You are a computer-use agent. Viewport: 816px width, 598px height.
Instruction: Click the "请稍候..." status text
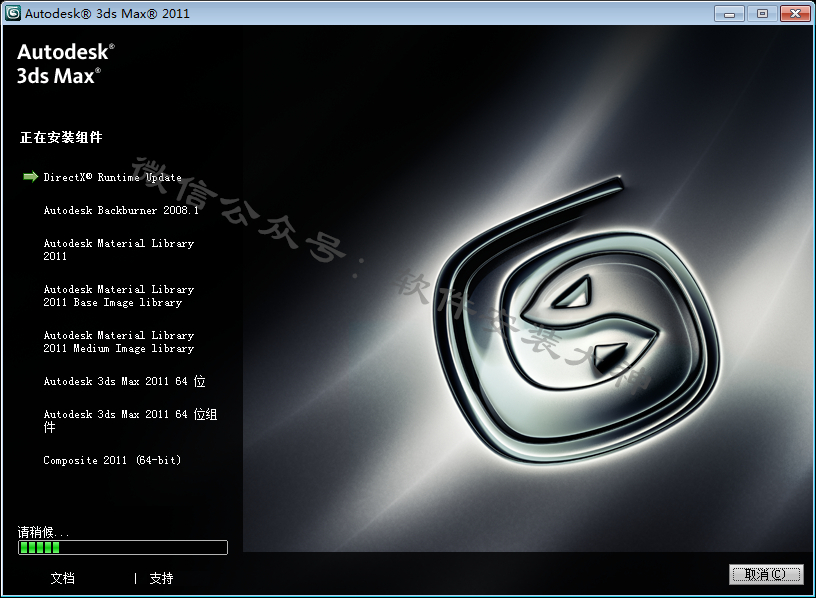click(x=43, y=532)
